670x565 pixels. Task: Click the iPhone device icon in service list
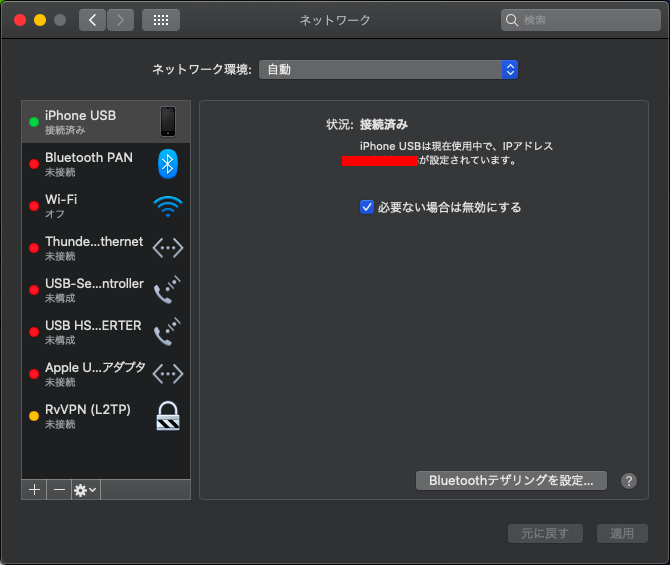point(168,122)
